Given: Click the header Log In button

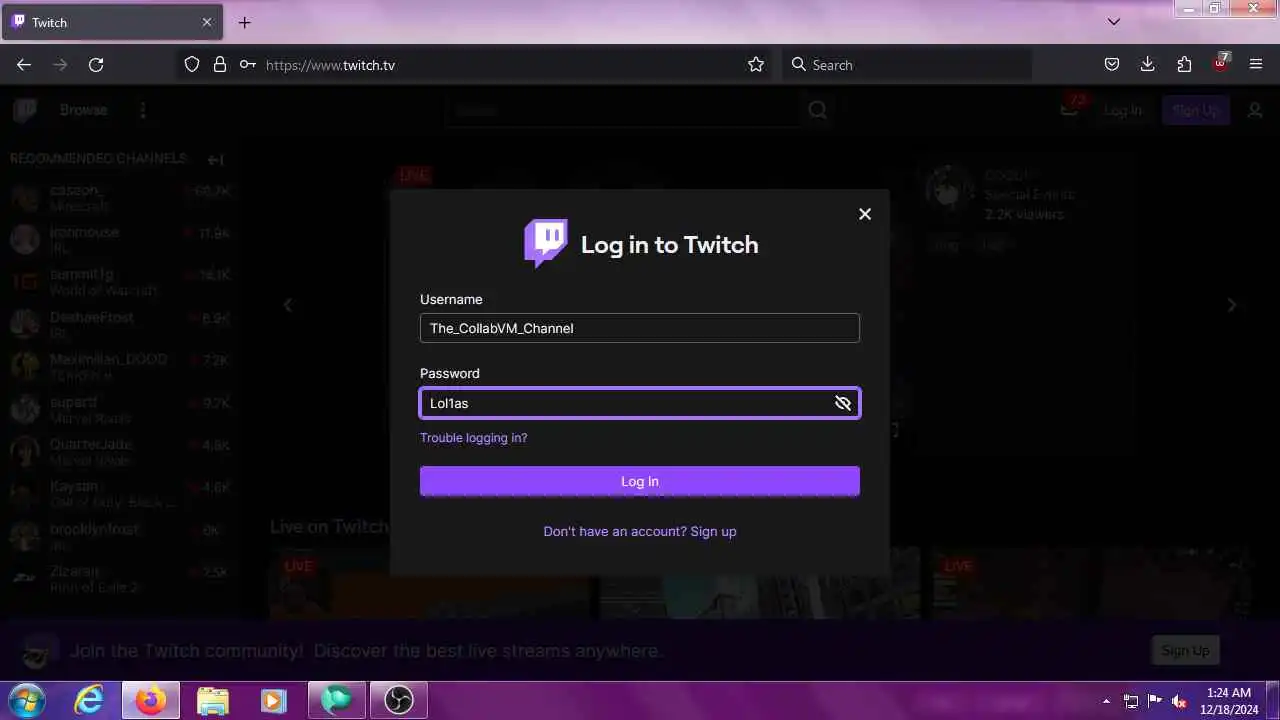Looking at the screenshot, I should [1122, 110].
